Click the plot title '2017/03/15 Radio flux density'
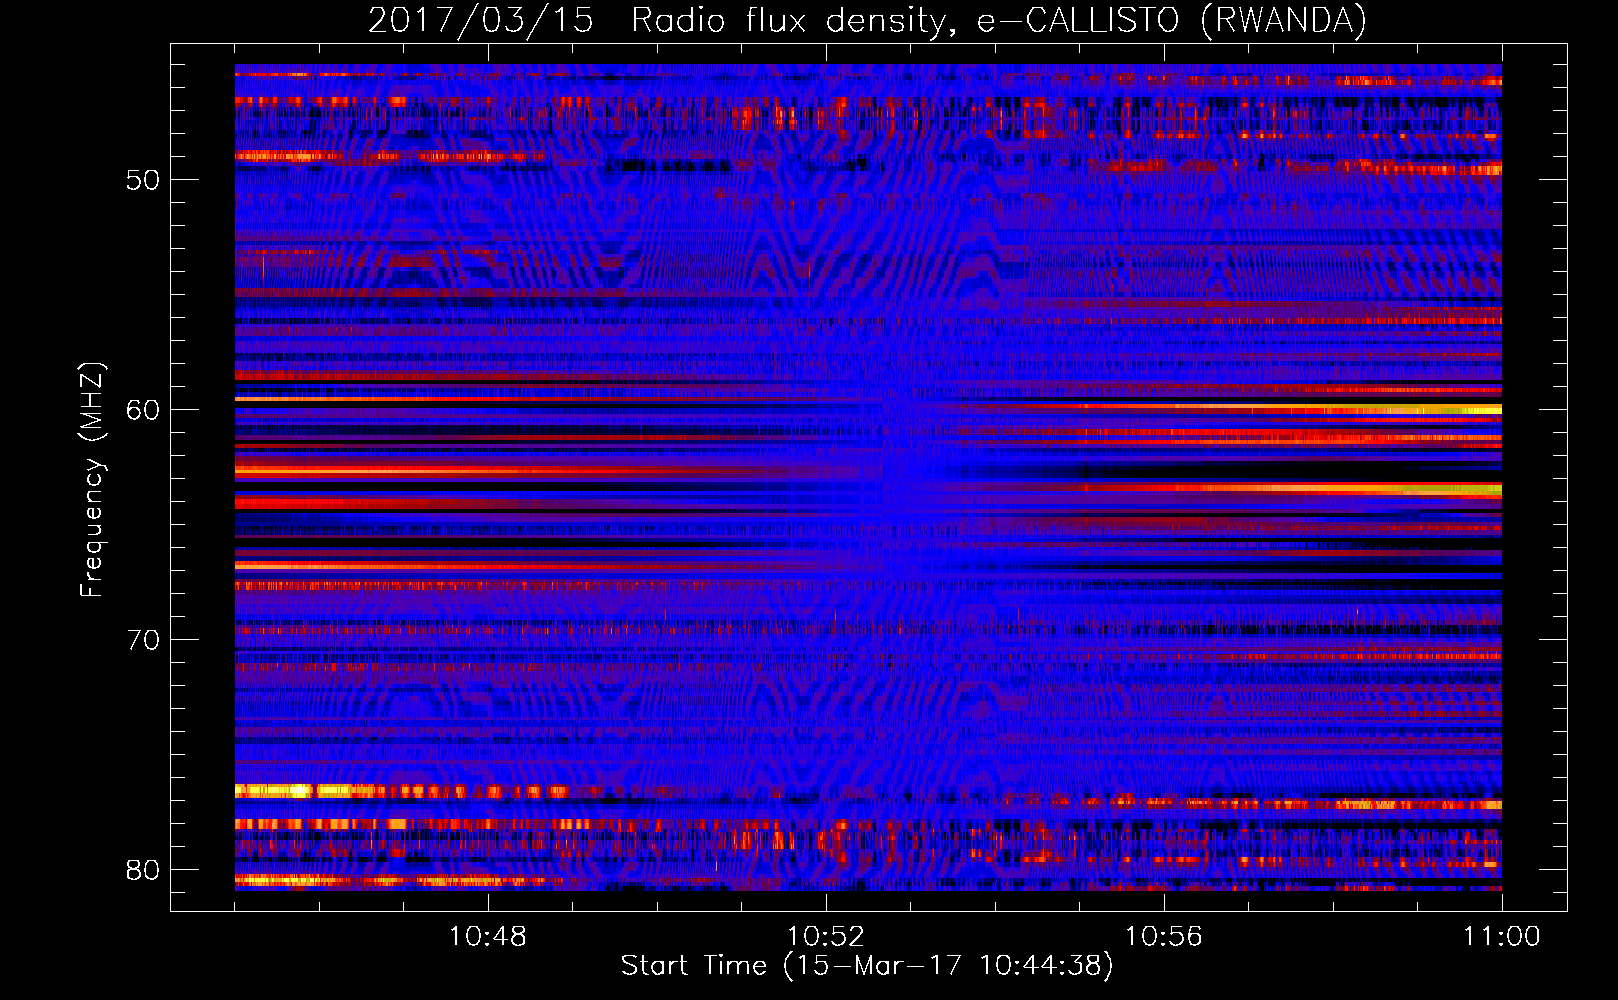Image resolution: width=1618 pixels, height=1000 pixels. pyautogui.click(x=867, y=20)
